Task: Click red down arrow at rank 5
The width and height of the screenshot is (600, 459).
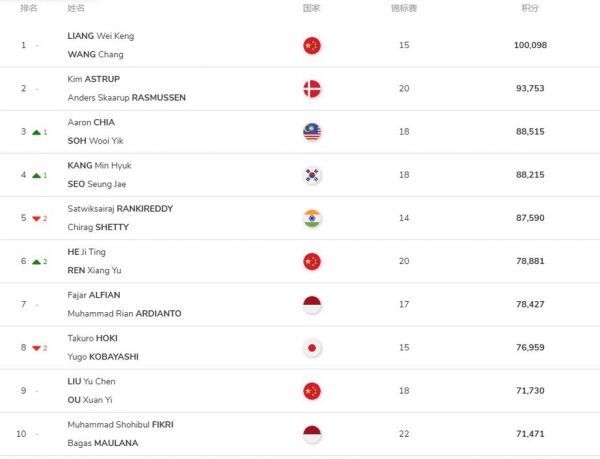Action: point(36,219)
